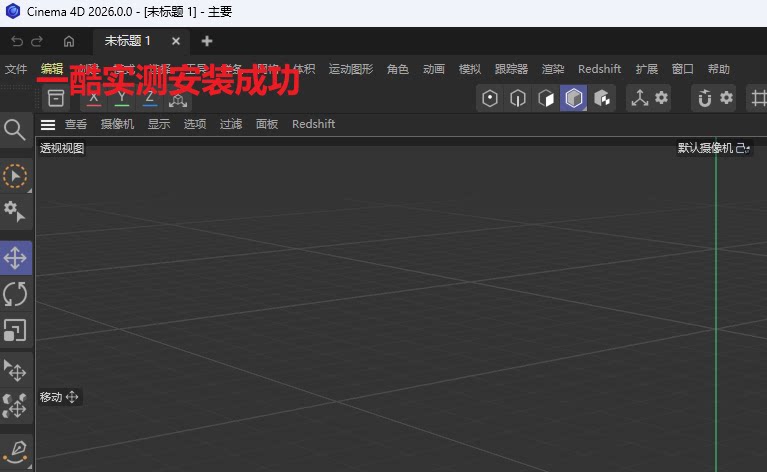This screenshot has width=767, height=472.
Task: Open the 编辑 menu
Action: click(x=52, y=69)
